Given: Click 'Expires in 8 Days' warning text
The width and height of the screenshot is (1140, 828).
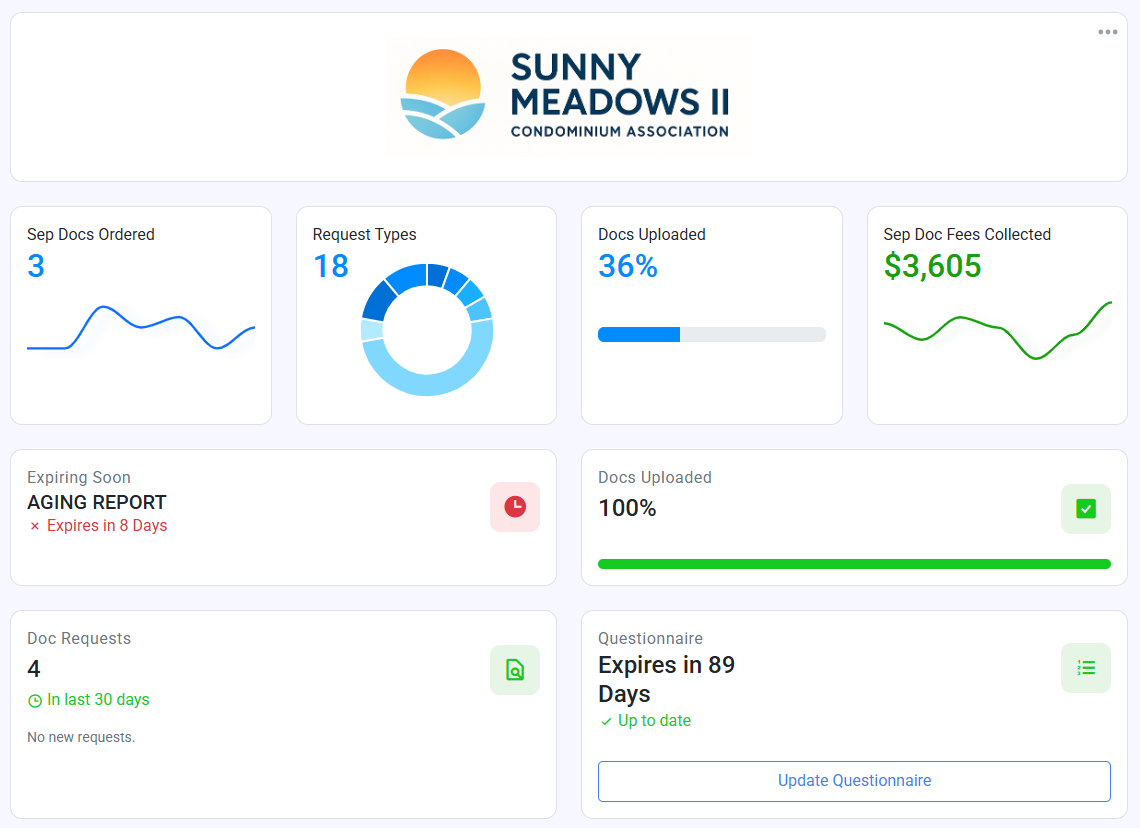Looking at the screenshot, I should click(107, 526).
